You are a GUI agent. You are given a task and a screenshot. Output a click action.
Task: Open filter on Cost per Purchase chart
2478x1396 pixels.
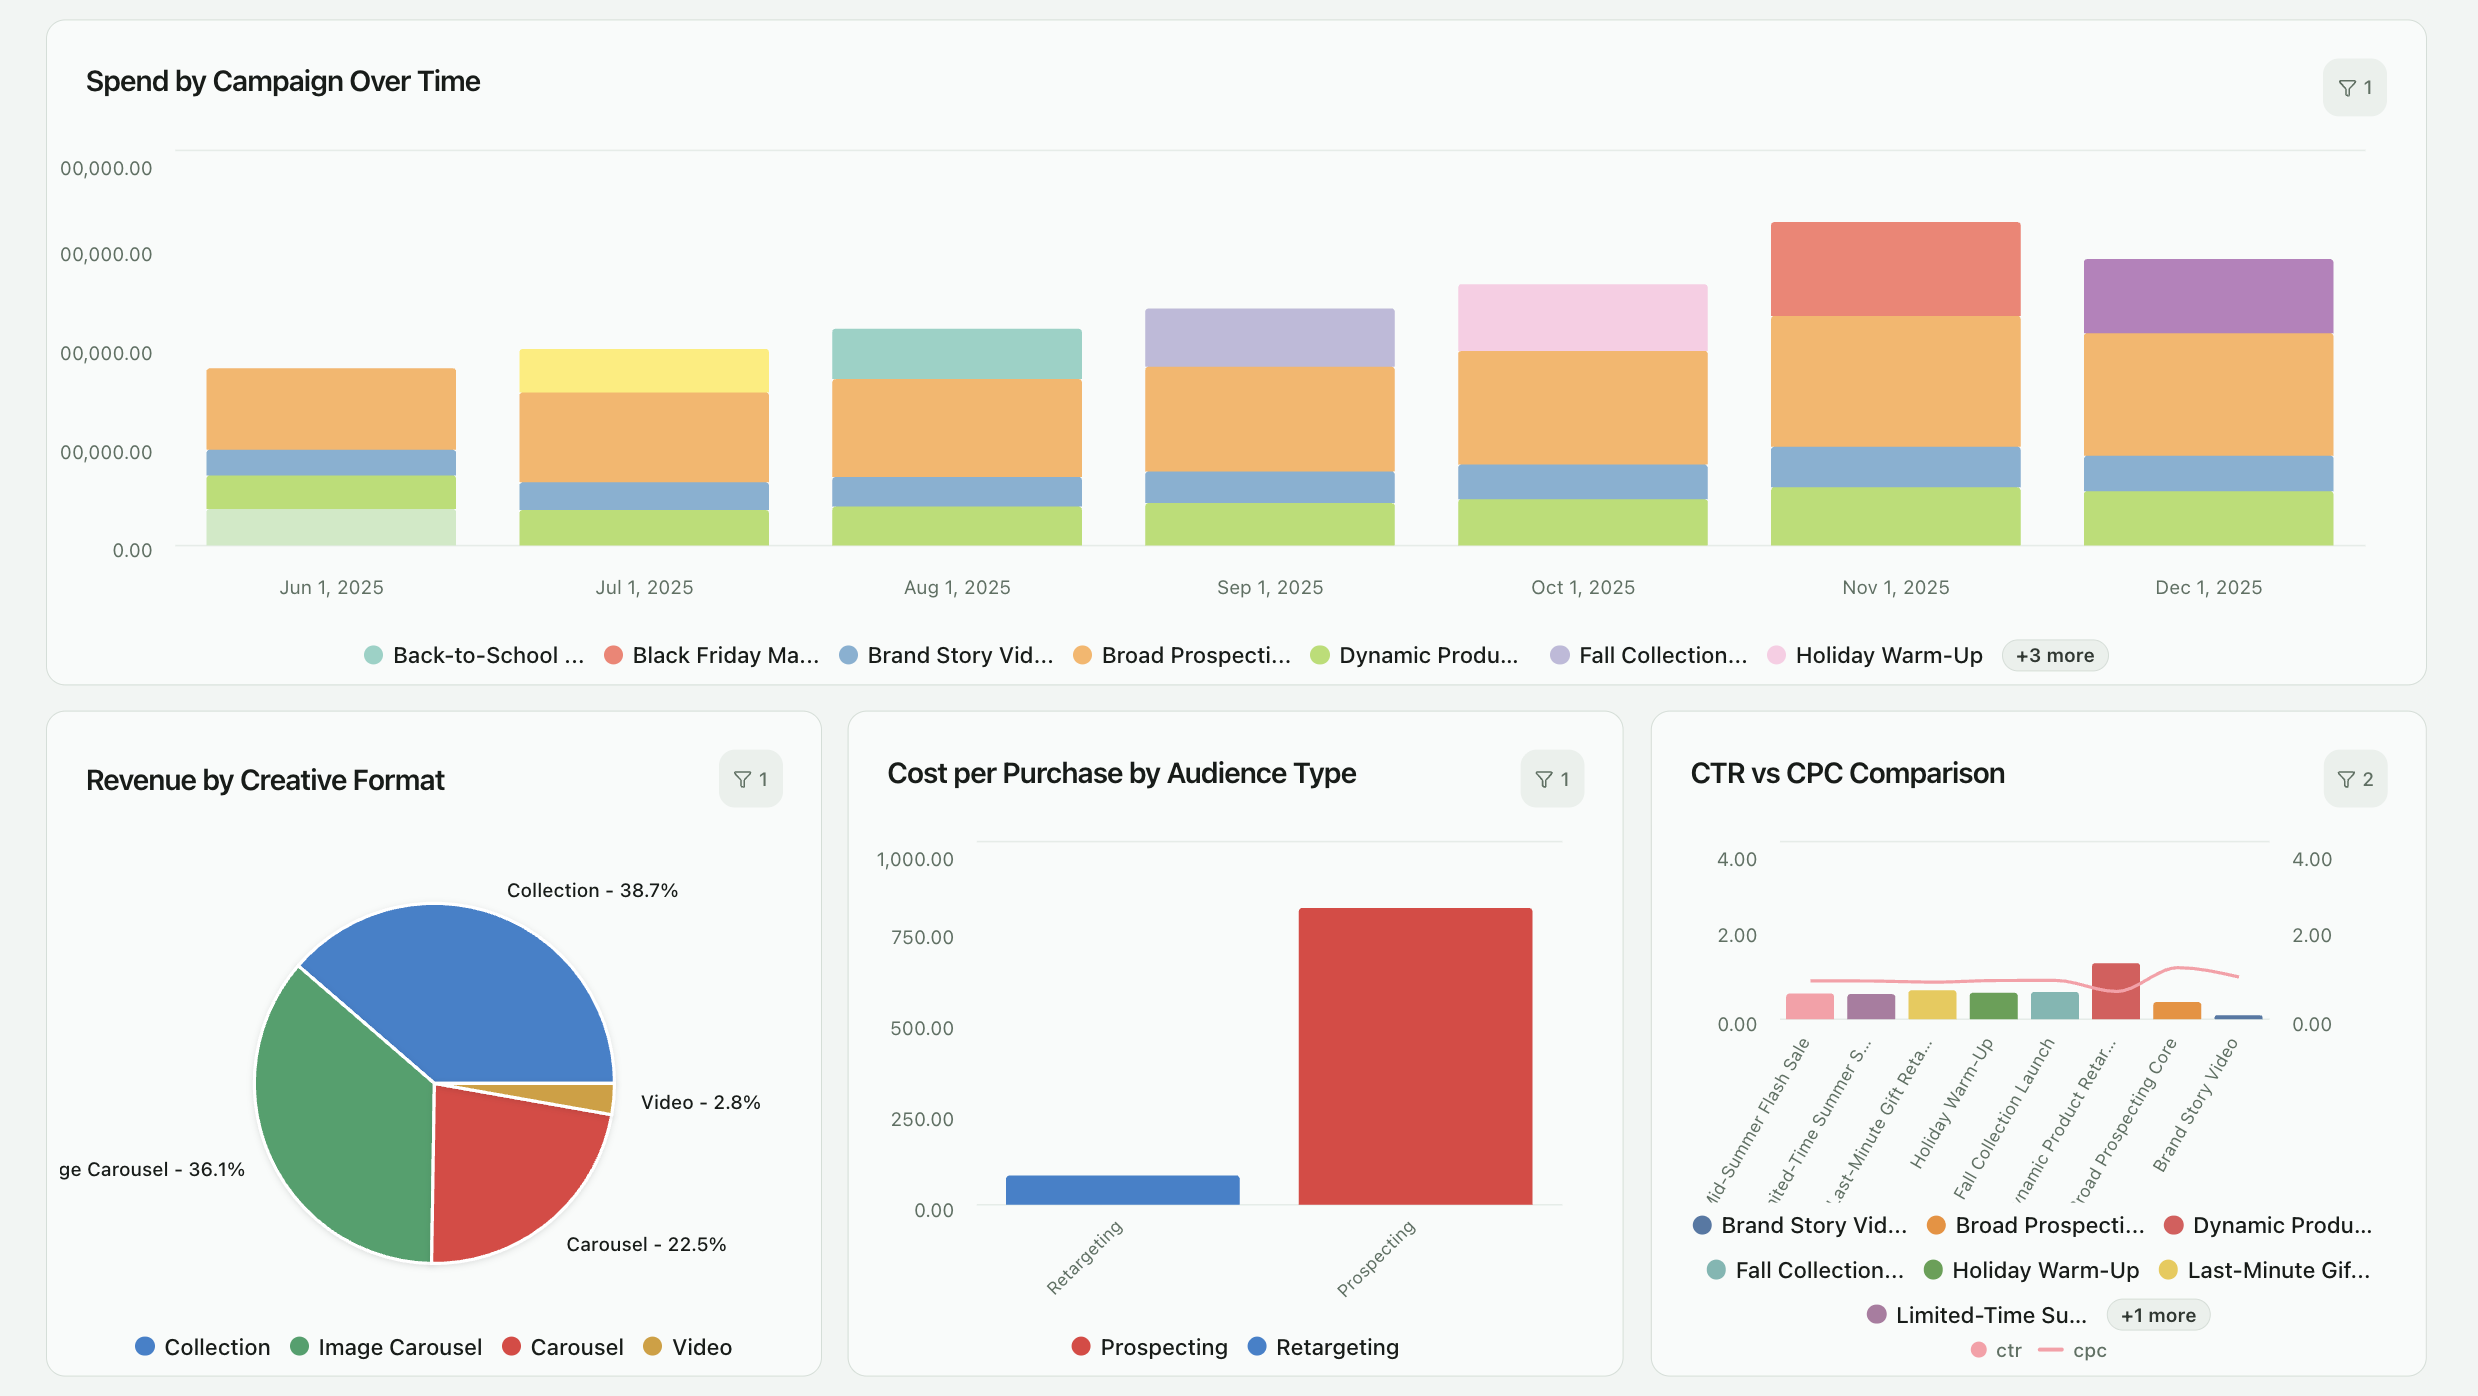(x=1552, y=778)
